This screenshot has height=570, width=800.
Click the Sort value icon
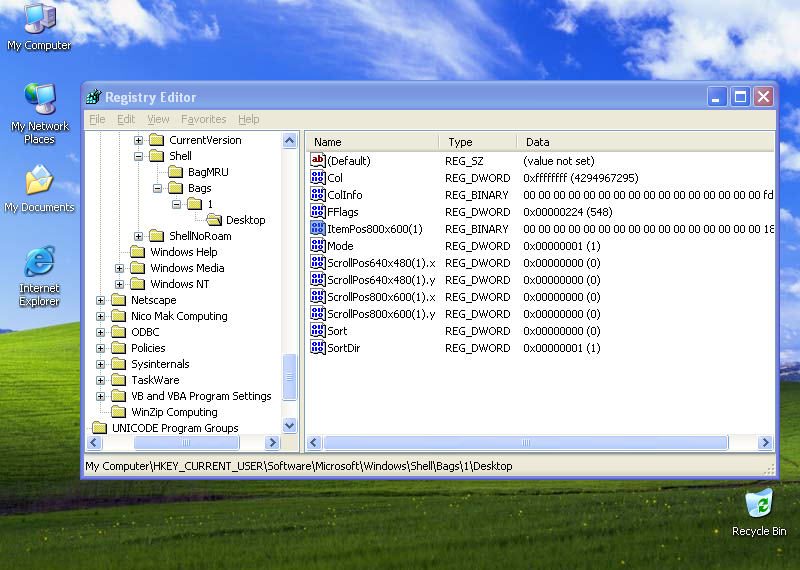[317, 331]
